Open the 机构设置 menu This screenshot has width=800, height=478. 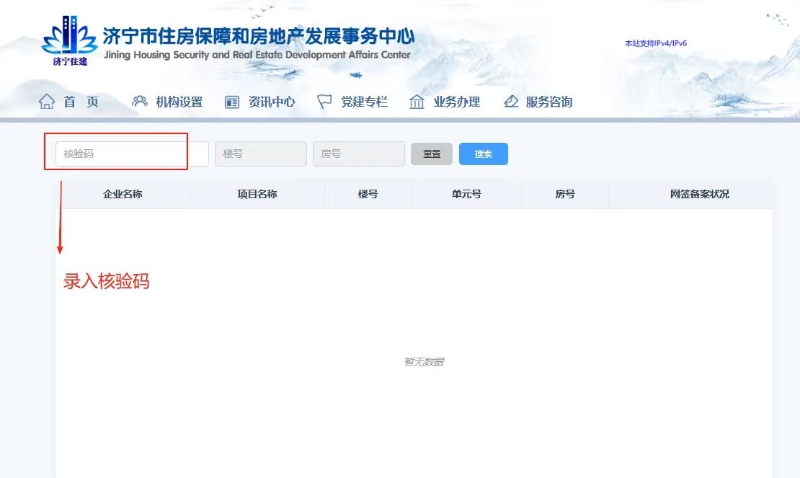179,102
